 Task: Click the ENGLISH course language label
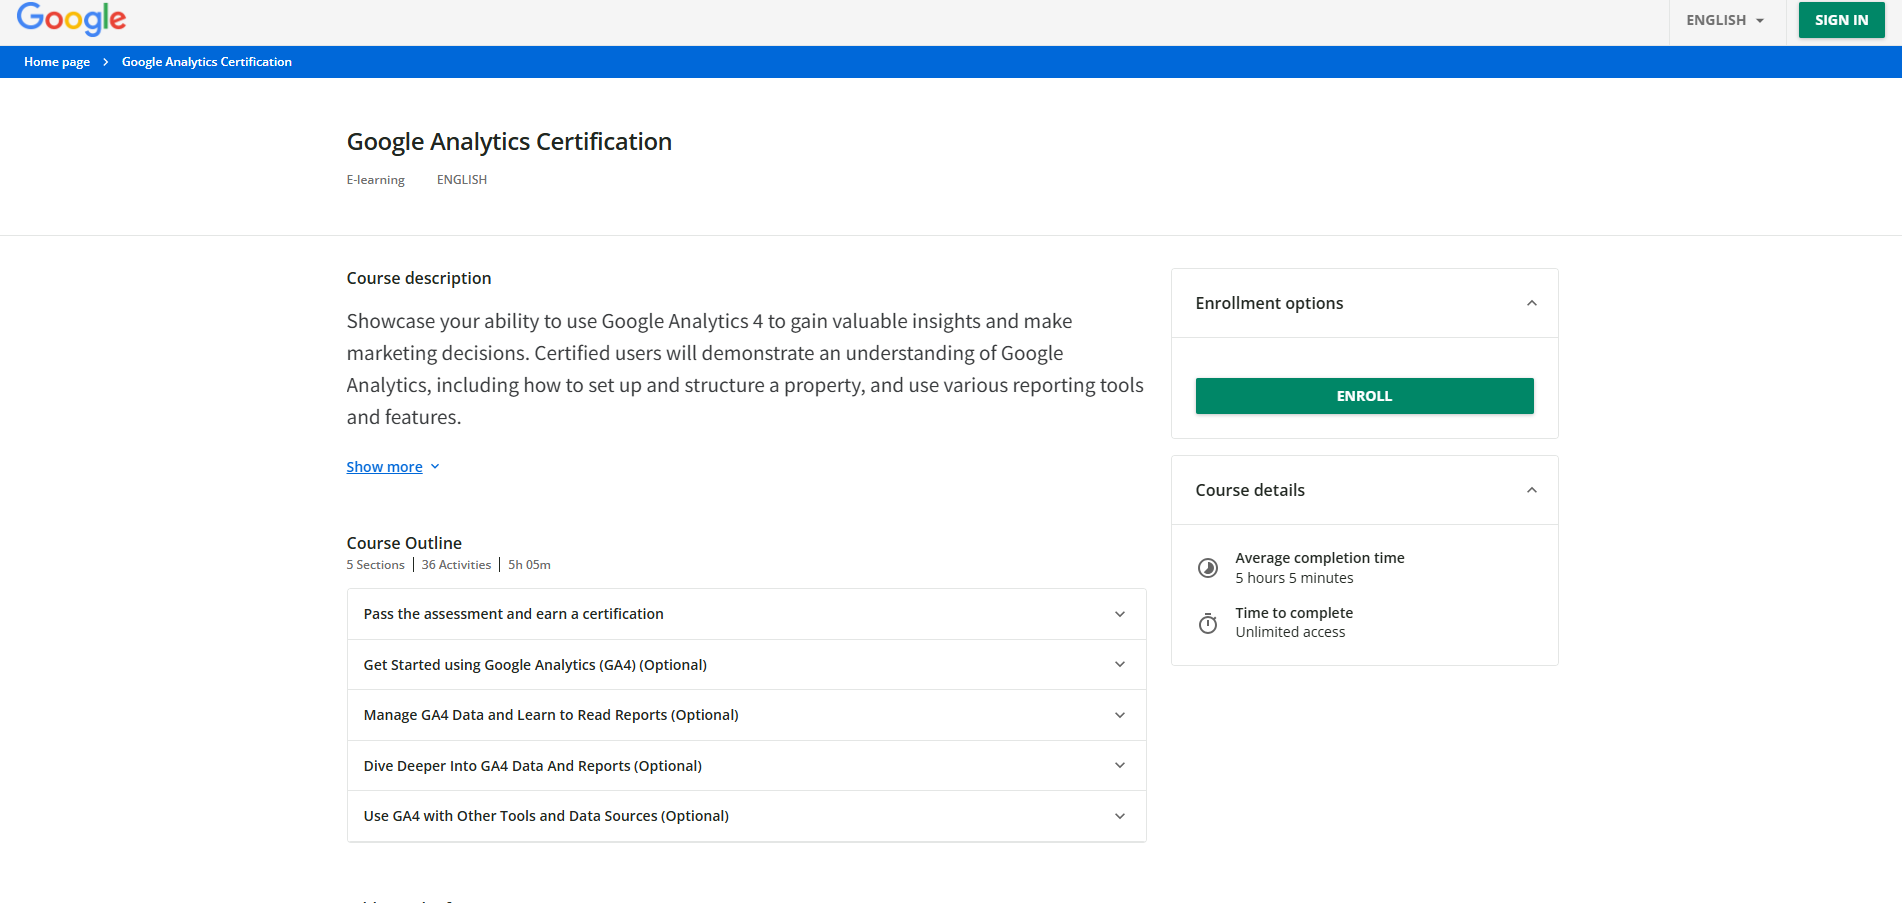point(462,180)
